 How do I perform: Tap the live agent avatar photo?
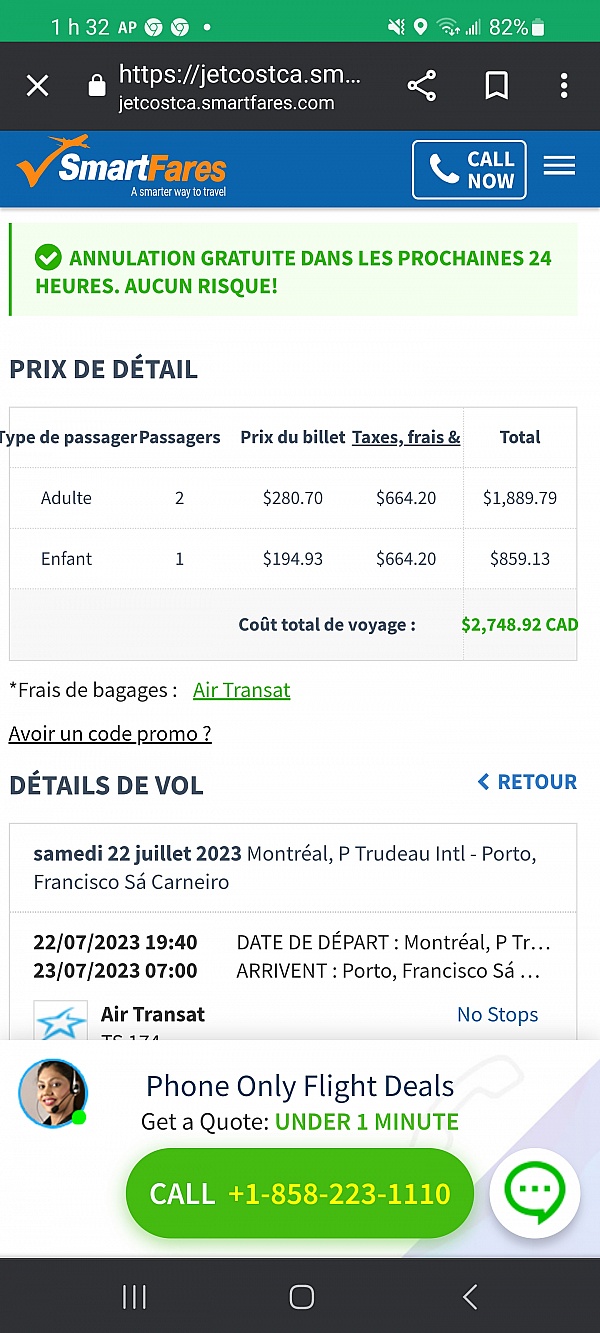coord(52,1093)
